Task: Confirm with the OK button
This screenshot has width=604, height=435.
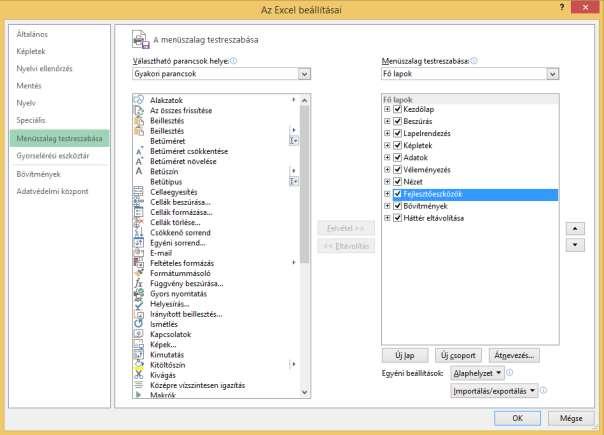Action: (x=517, y=418)
